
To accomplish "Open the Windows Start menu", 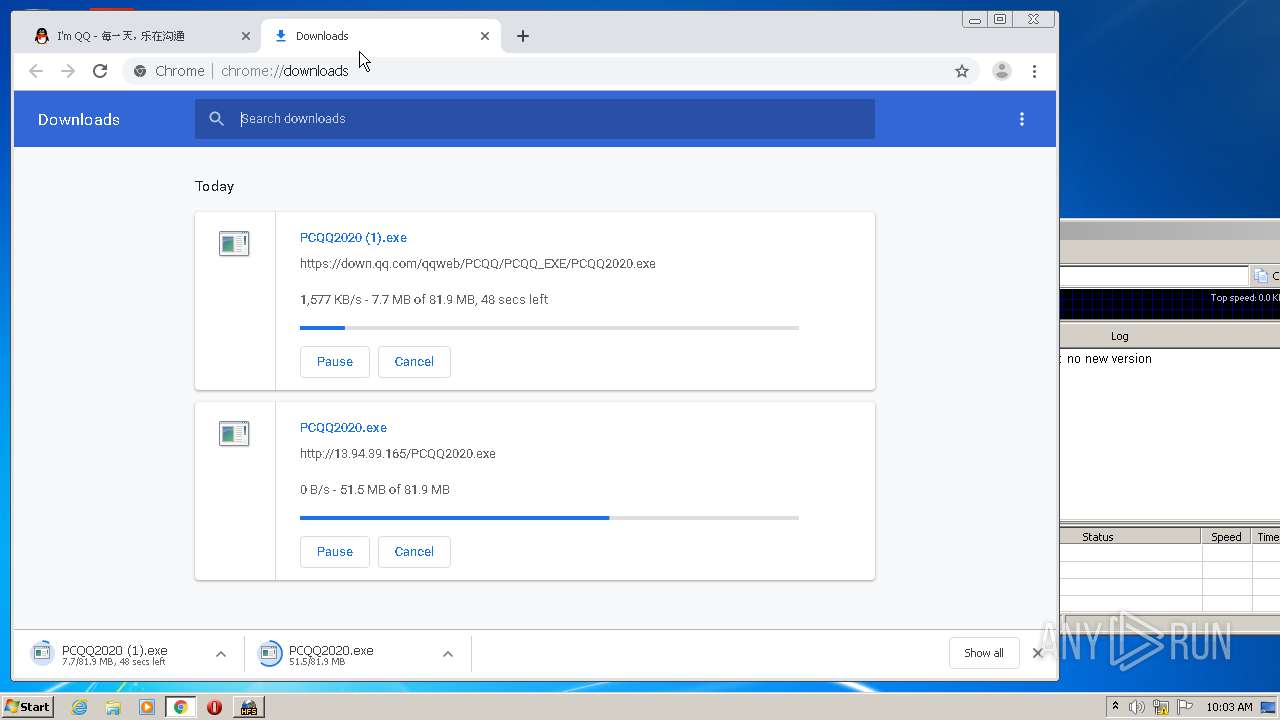I will click(27, 707).
